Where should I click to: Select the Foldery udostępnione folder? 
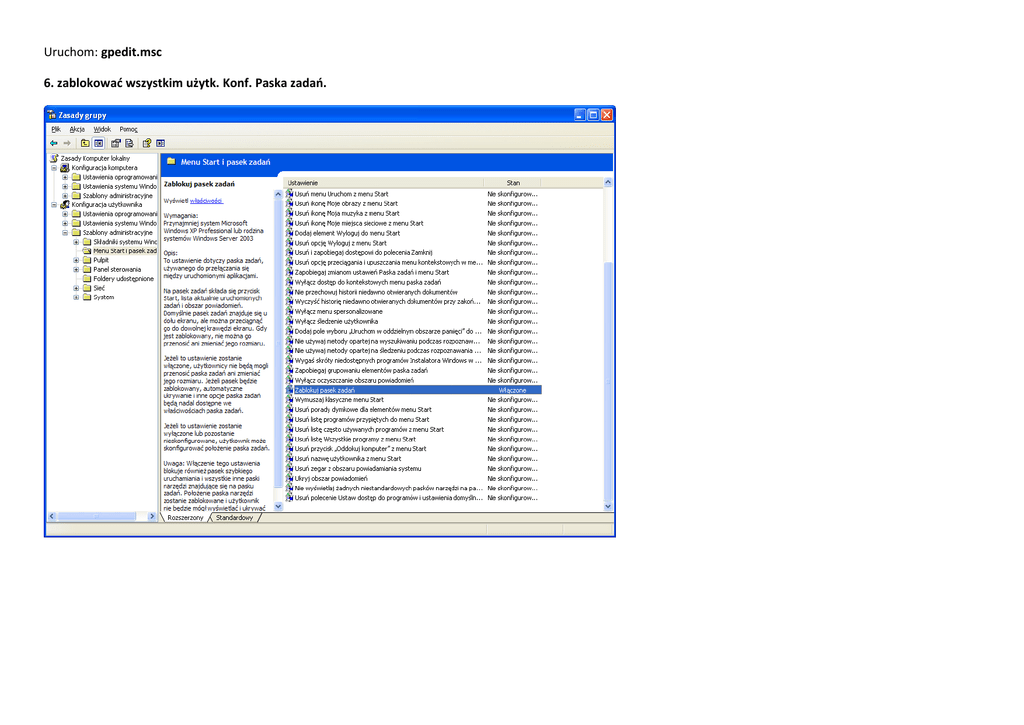point(121,279)
